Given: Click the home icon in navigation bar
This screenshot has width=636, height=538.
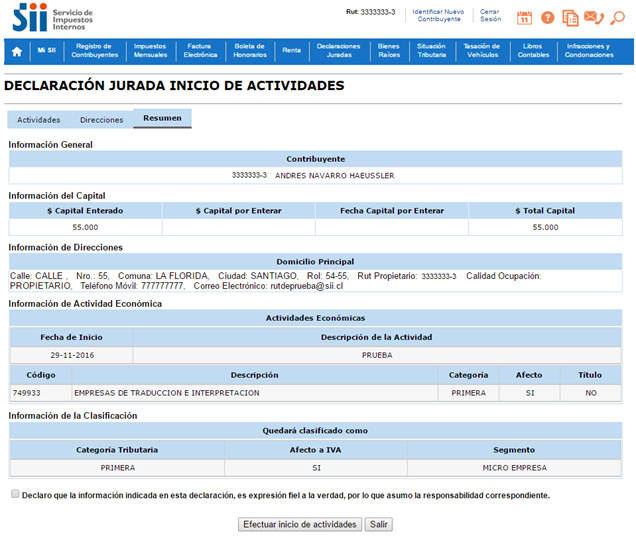Looking at the screenshot, I should (x=17, y=50).
